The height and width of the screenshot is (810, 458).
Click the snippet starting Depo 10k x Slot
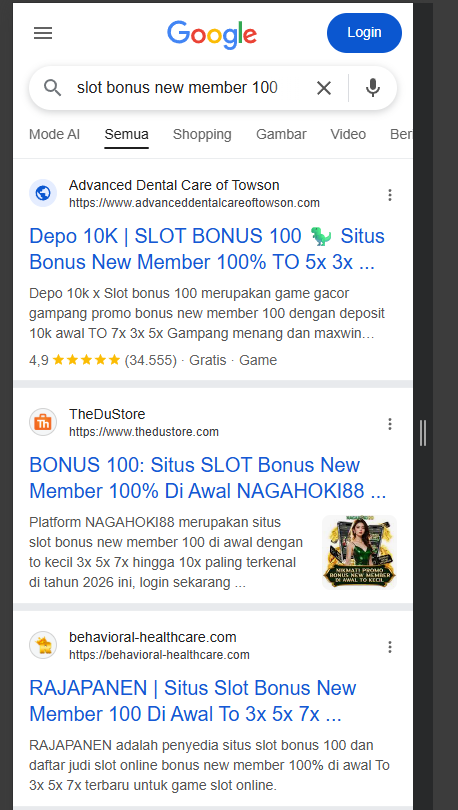207,314
